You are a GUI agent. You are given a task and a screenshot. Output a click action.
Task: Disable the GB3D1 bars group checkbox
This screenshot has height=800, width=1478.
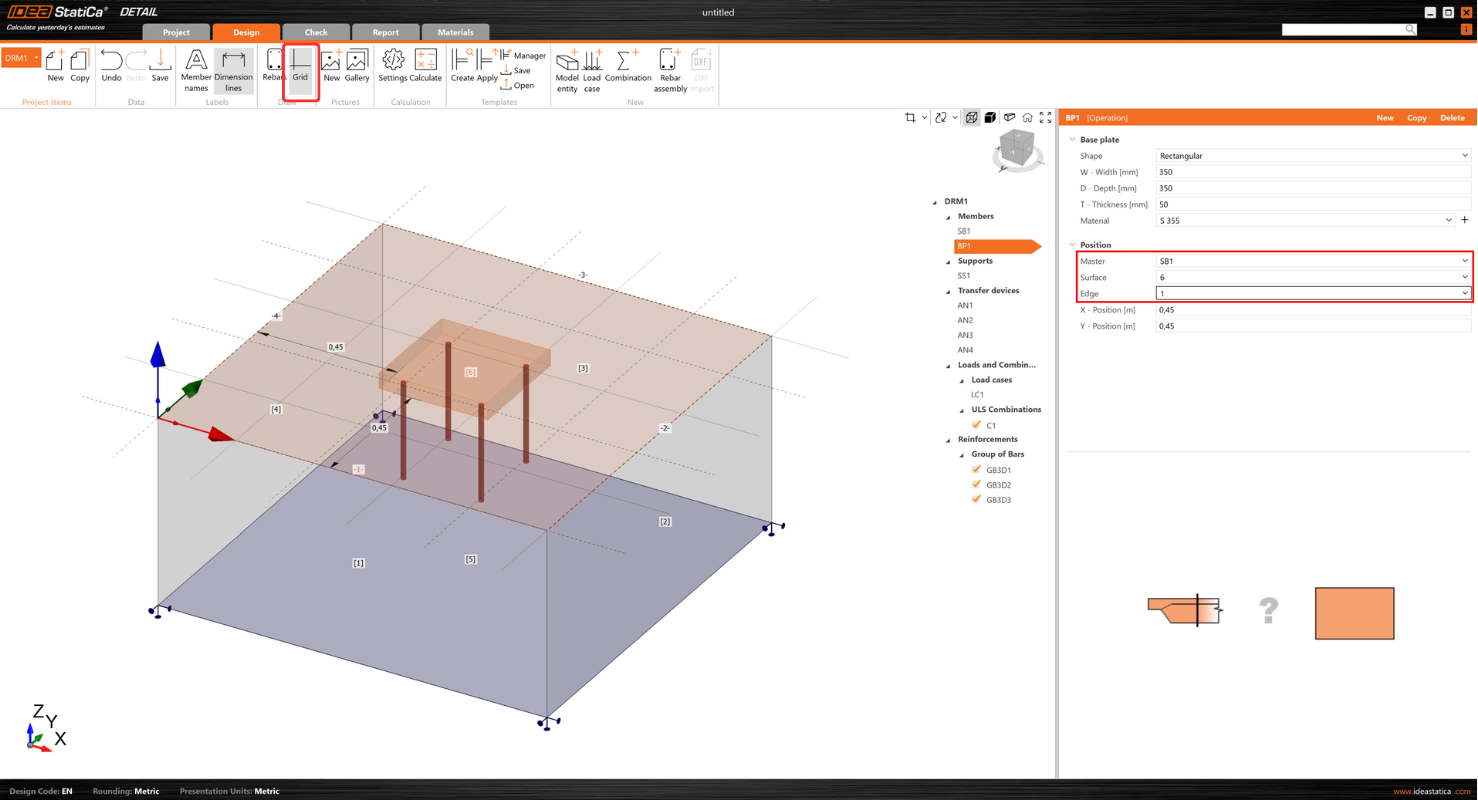977,469
